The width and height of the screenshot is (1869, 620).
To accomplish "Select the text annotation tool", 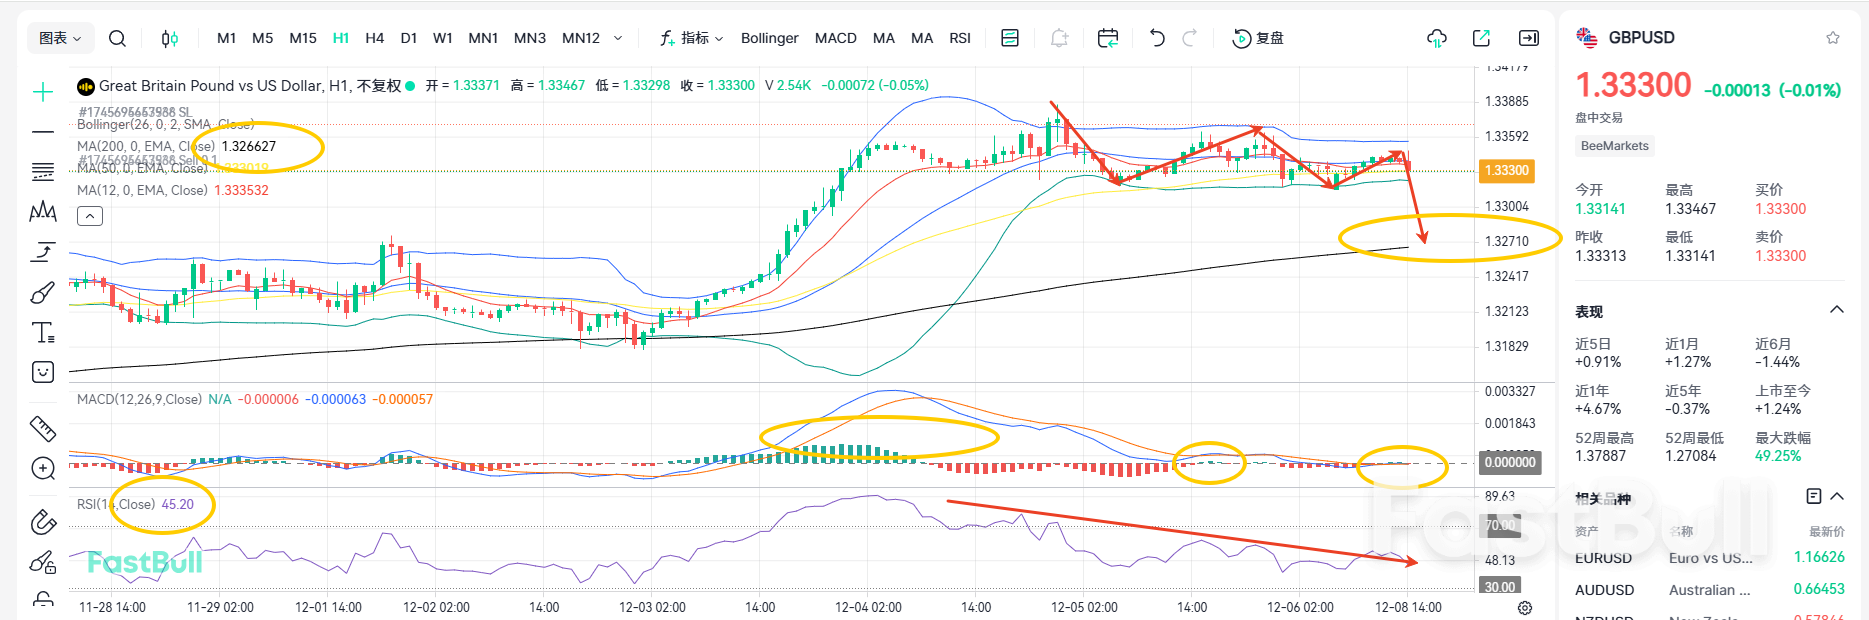I will pyautogui.click(x=43, y=332).
